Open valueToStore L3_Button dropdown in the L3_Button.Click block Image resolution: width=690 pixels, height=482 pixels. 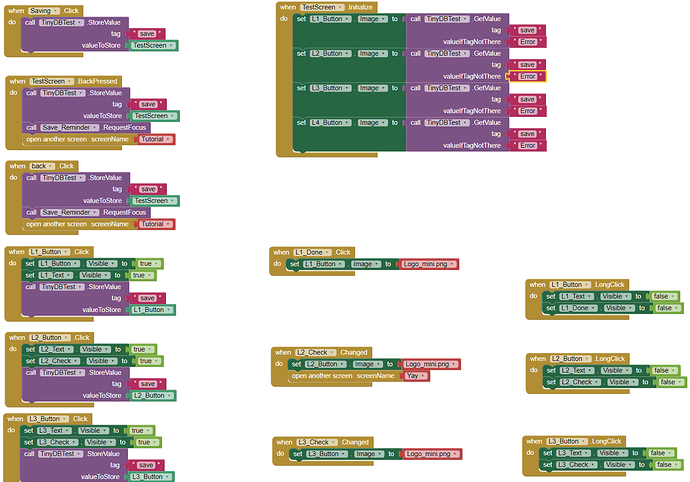[151, 477]
